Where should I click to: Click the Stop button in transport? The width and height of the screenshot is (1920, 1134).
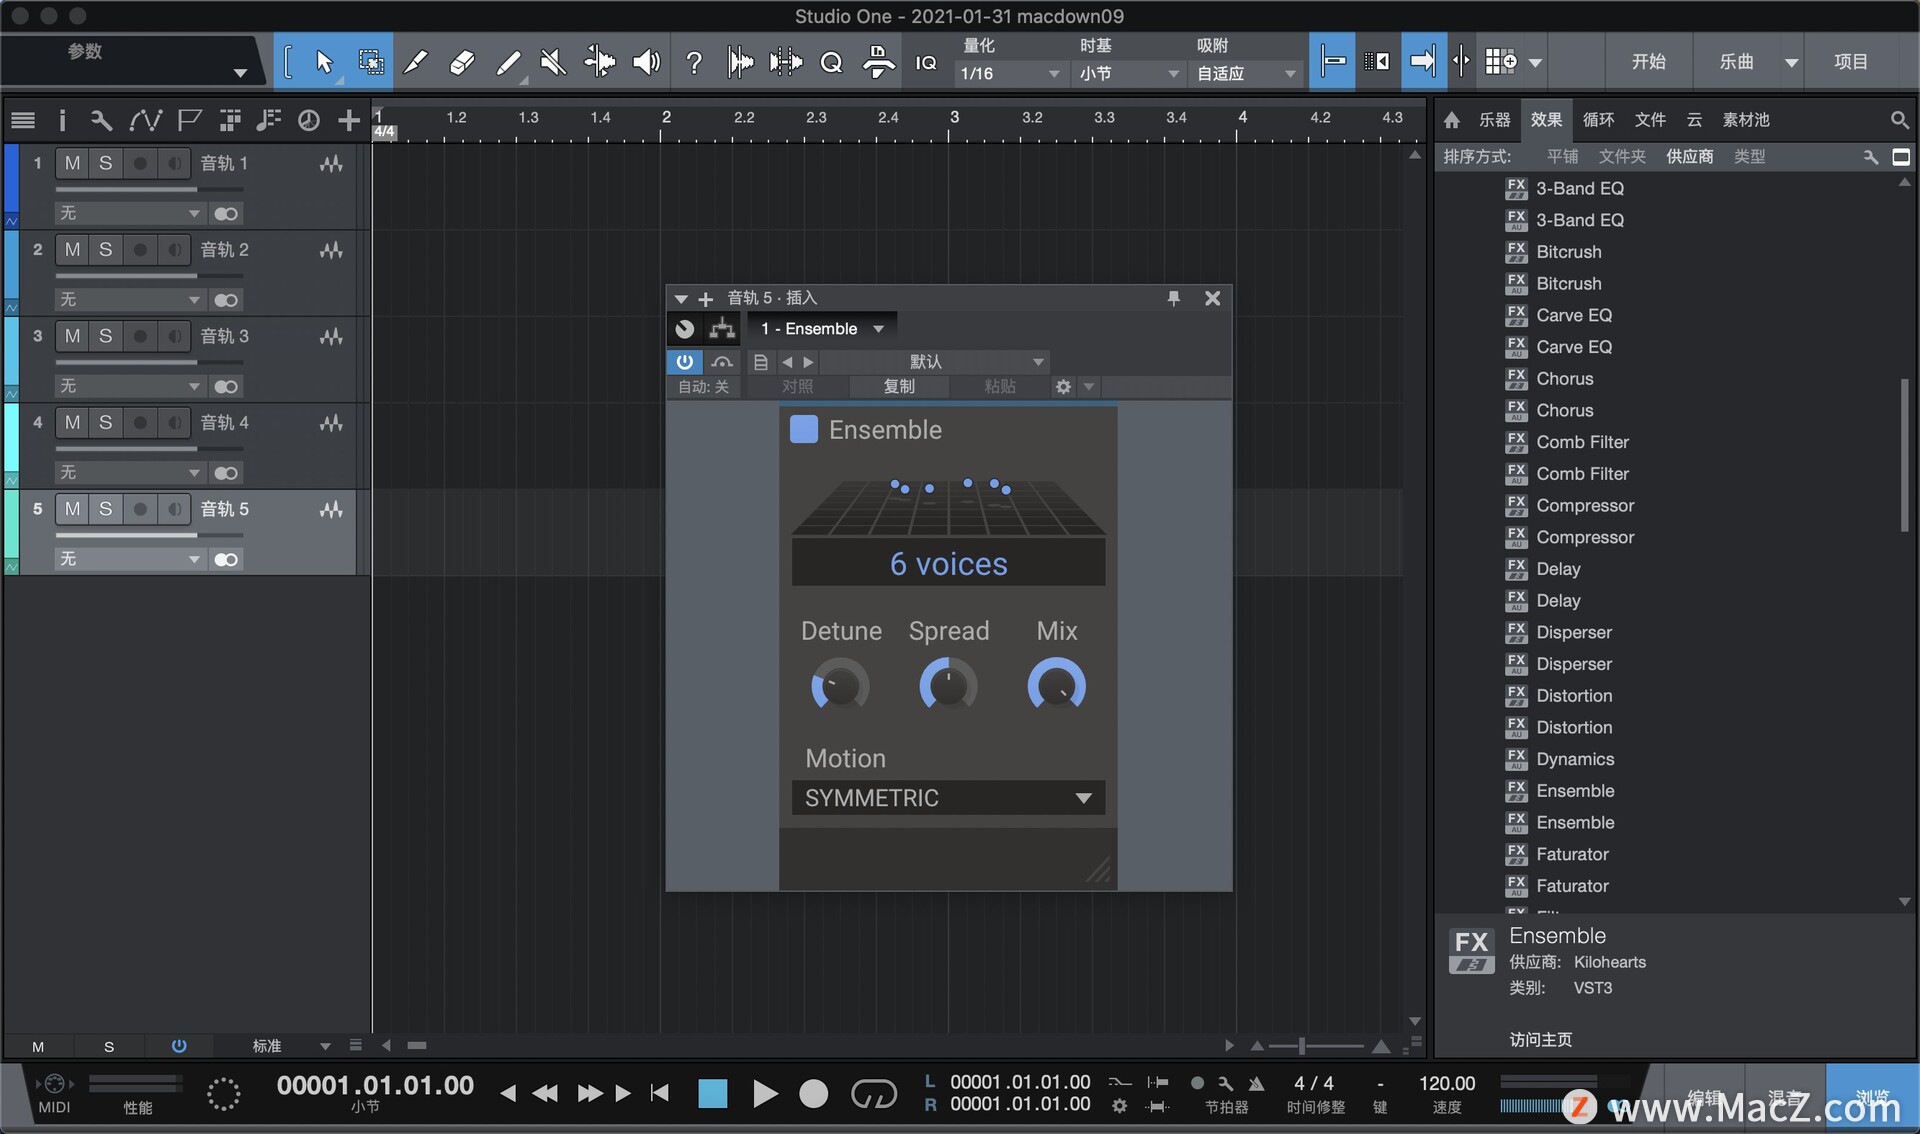click(x=712, y=1094)
